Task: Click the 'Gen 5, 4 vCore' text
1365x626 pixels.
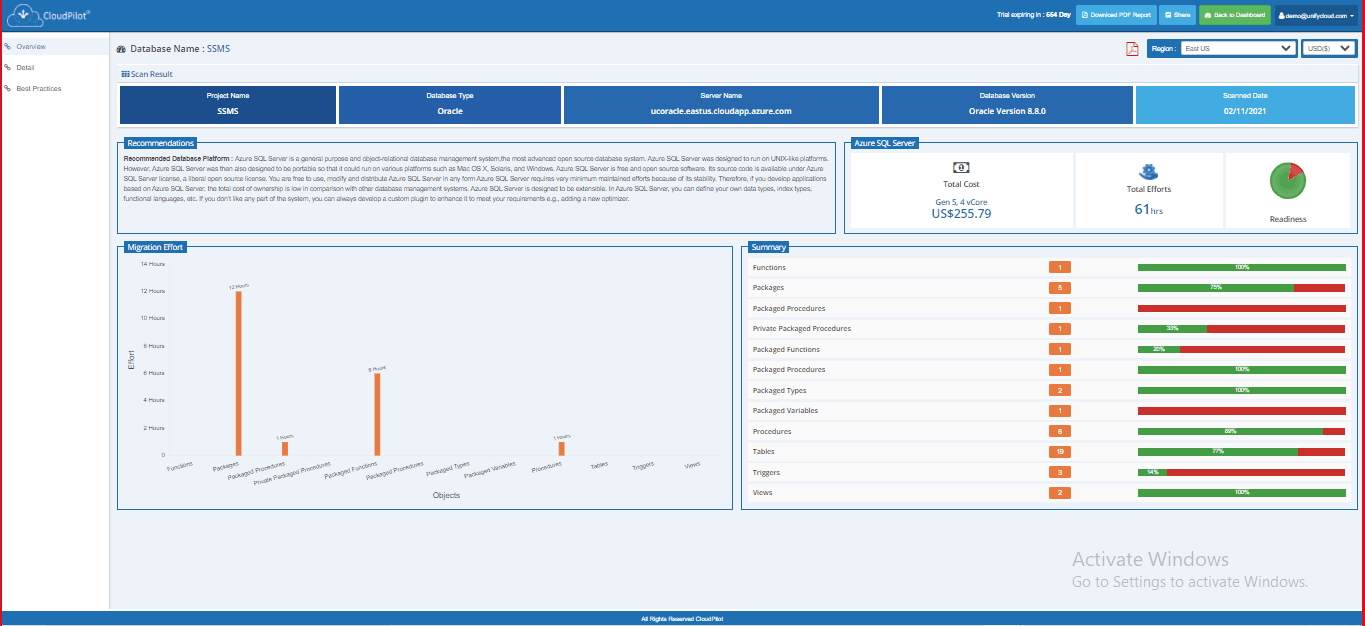Action: [961, 200]
